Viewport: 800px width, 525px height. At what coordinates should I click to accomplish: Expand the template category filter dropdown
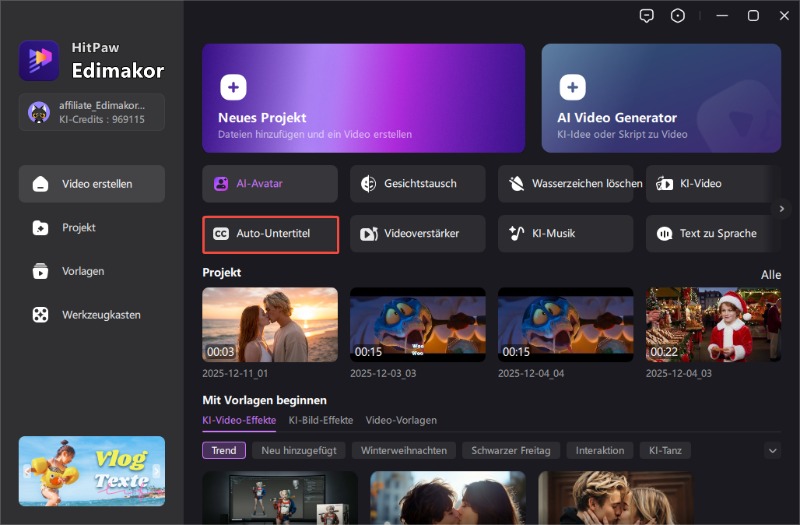pos(771,451)
